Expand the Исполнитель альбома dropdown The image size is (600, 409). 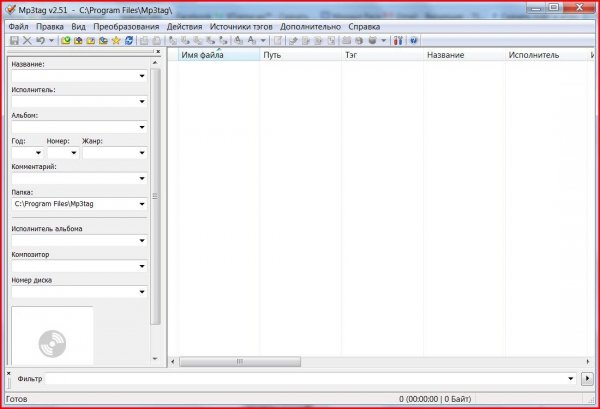(142, 241)
